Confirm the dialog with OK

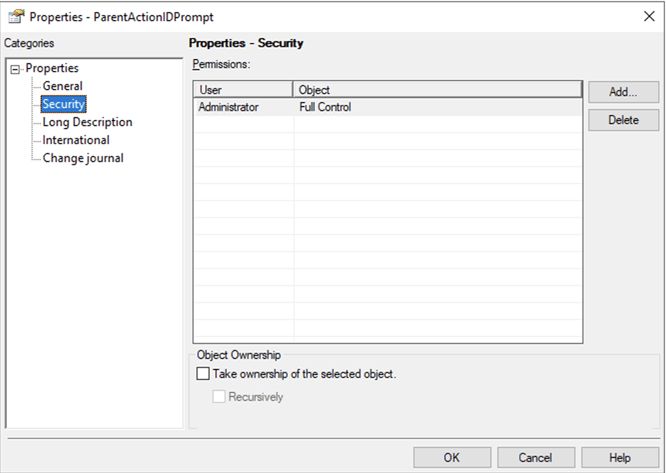pyautogui.click(x=452, y=457)
